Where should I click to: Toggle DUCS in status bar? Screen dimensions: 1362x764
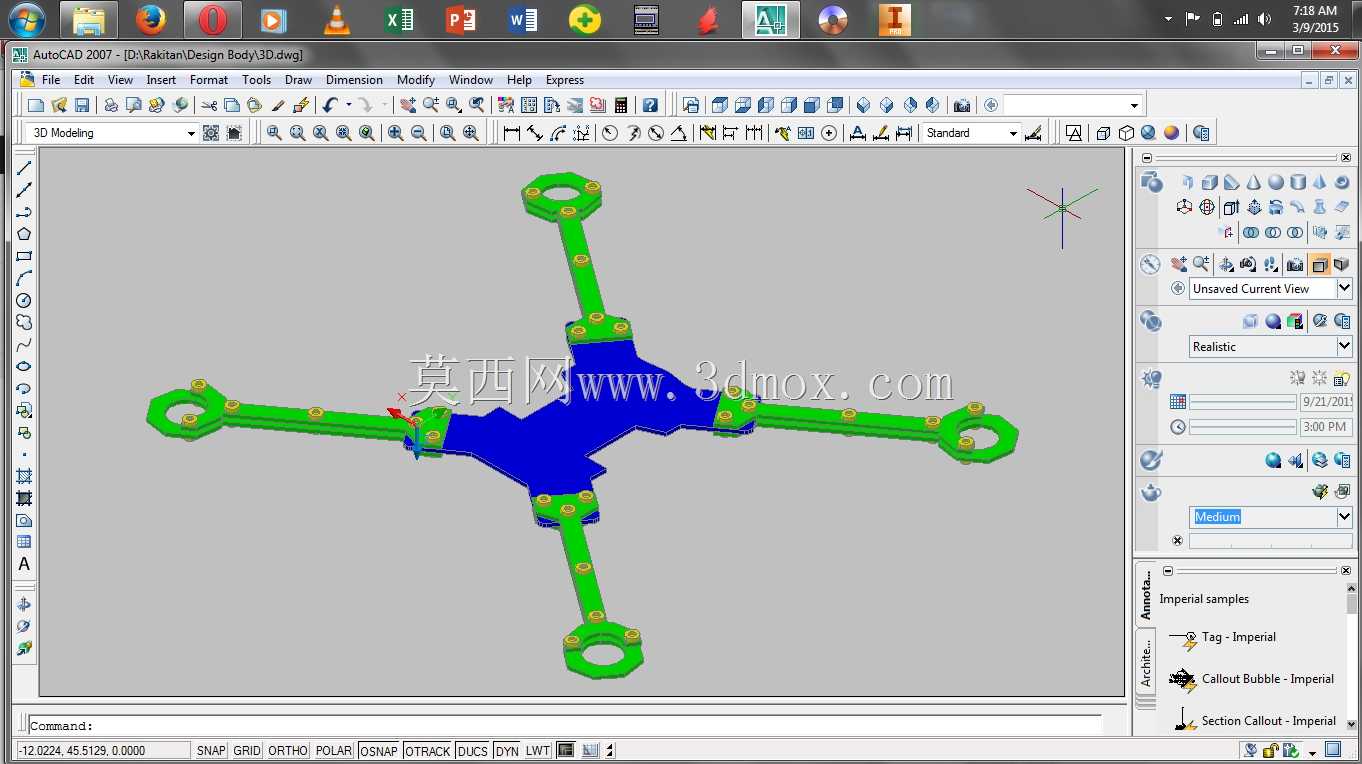click(473, 751)
